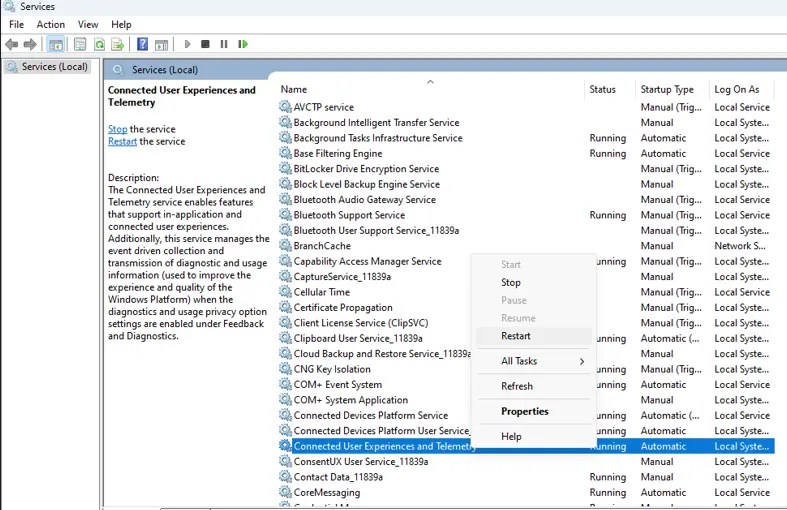
Task: Select Properties in the context menu
Action: [525, 411]
